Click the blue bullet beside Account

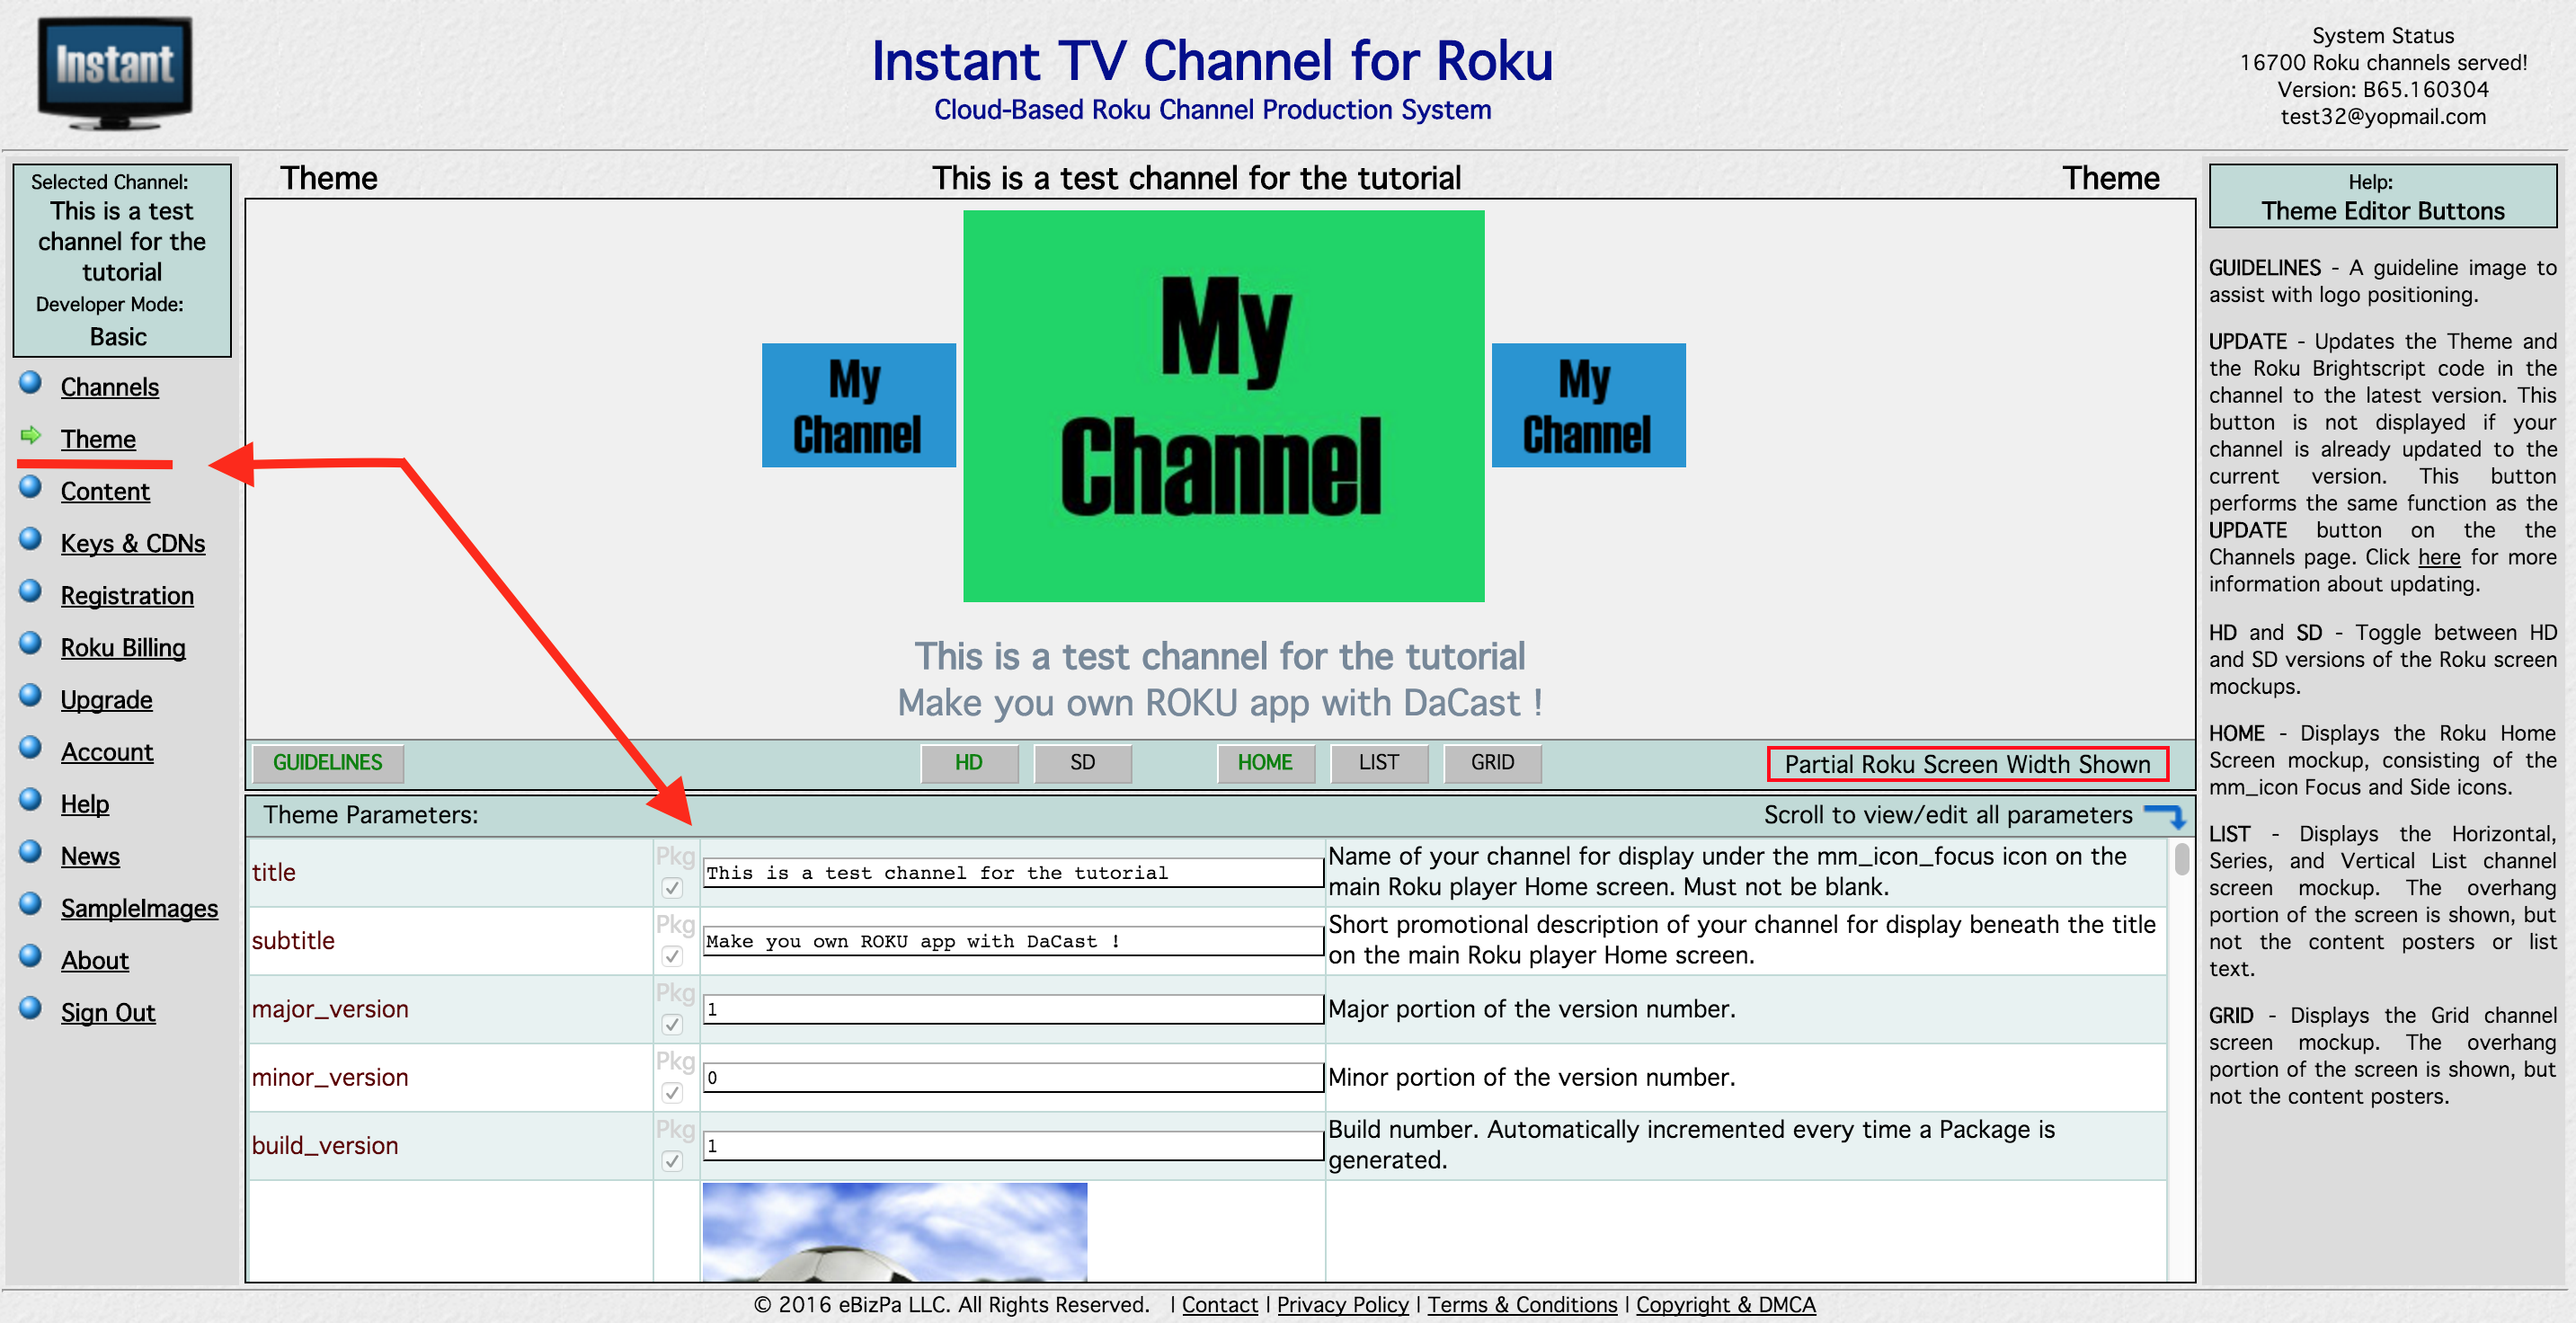[x=31, y=747]
